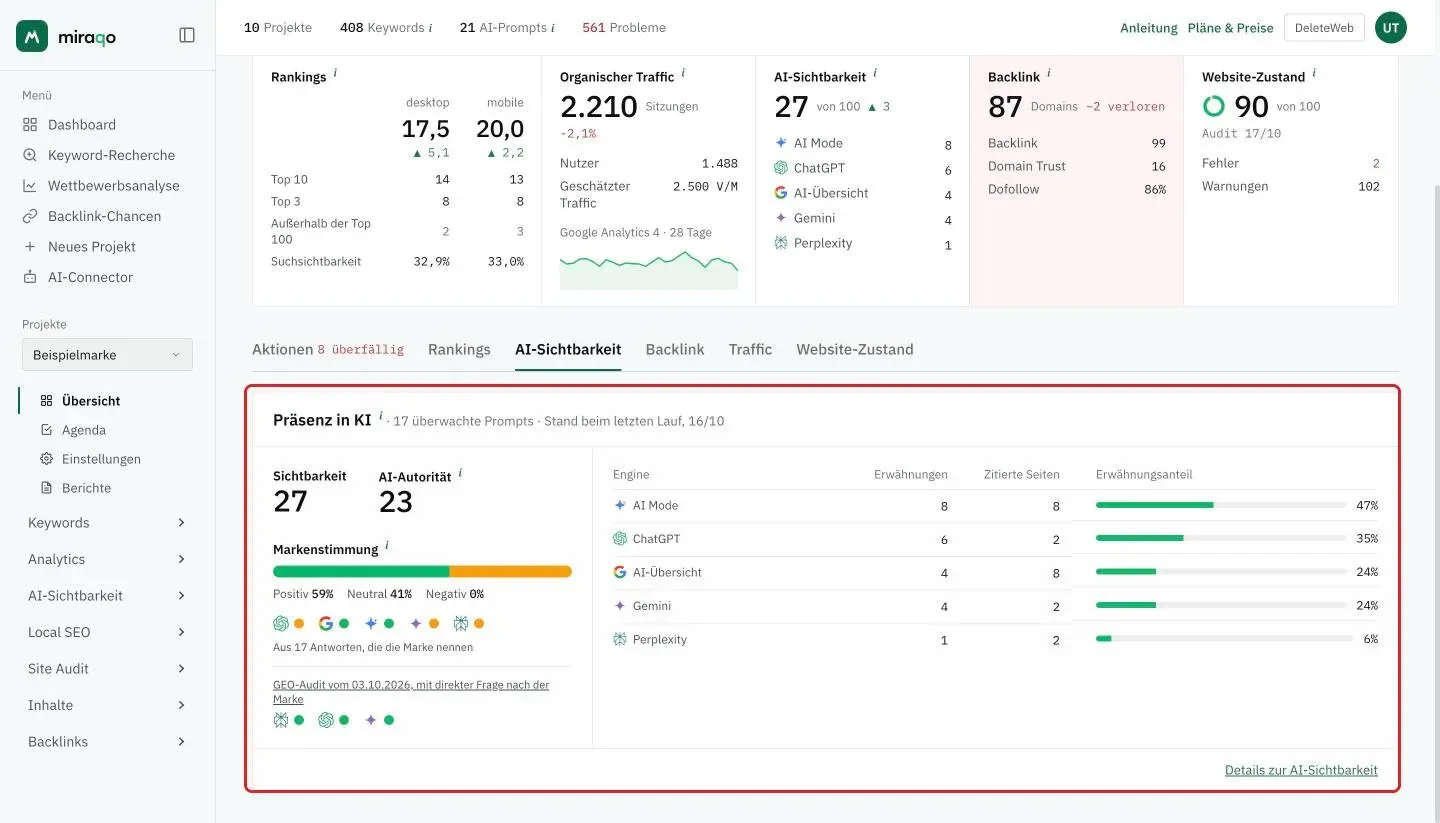Open project Einstellungen
This screenshot has width=1440, height=823.
(x=90, y=459)
